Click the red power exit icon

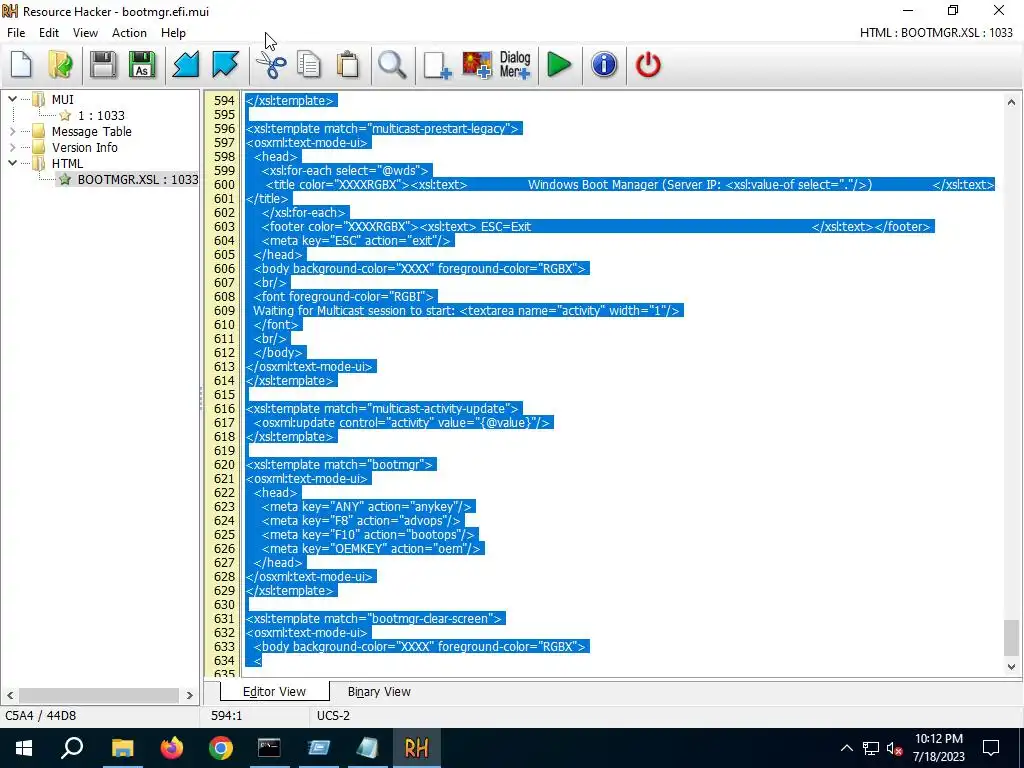tap(648, 65)
